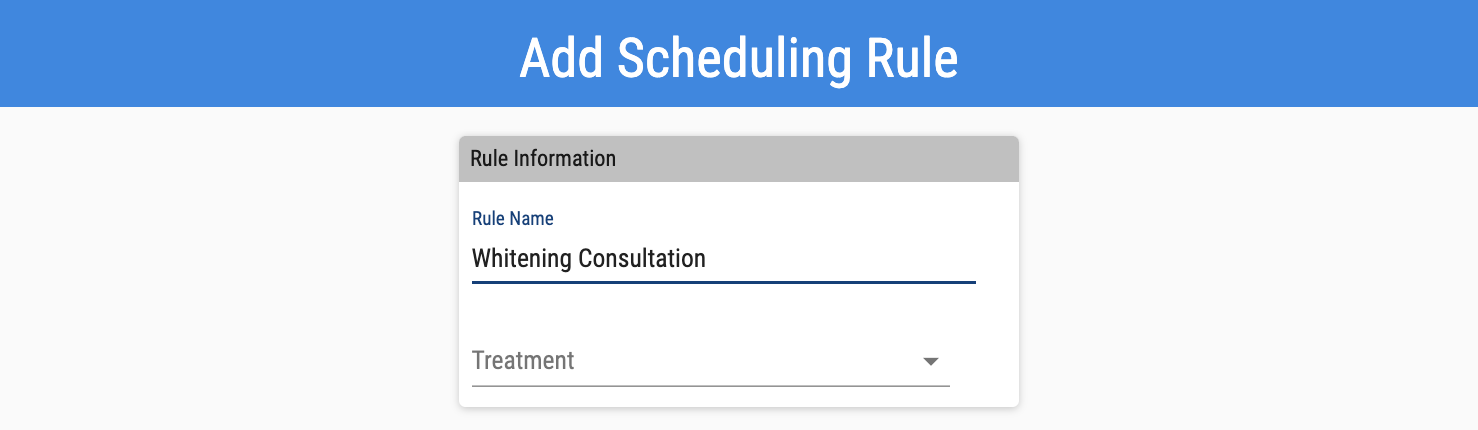1478x430 pixels.
Task: Expand the Treatment select field placeholder
Action: point(523,360)
